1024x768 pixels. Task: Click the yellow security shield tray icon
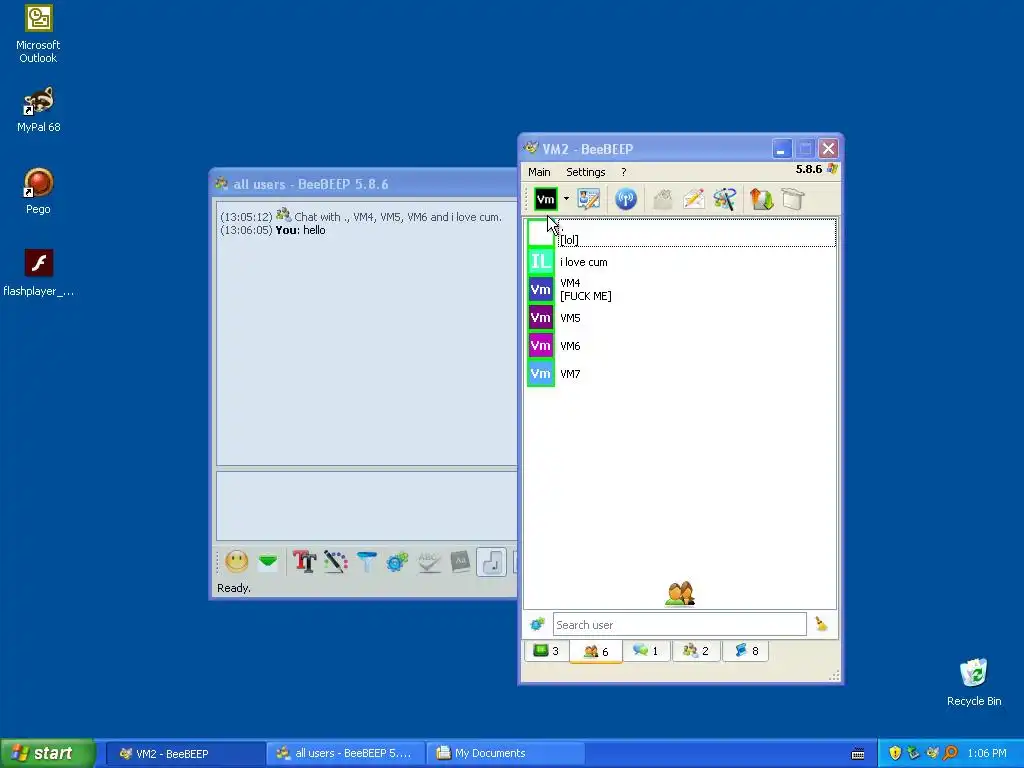[895, 753]
